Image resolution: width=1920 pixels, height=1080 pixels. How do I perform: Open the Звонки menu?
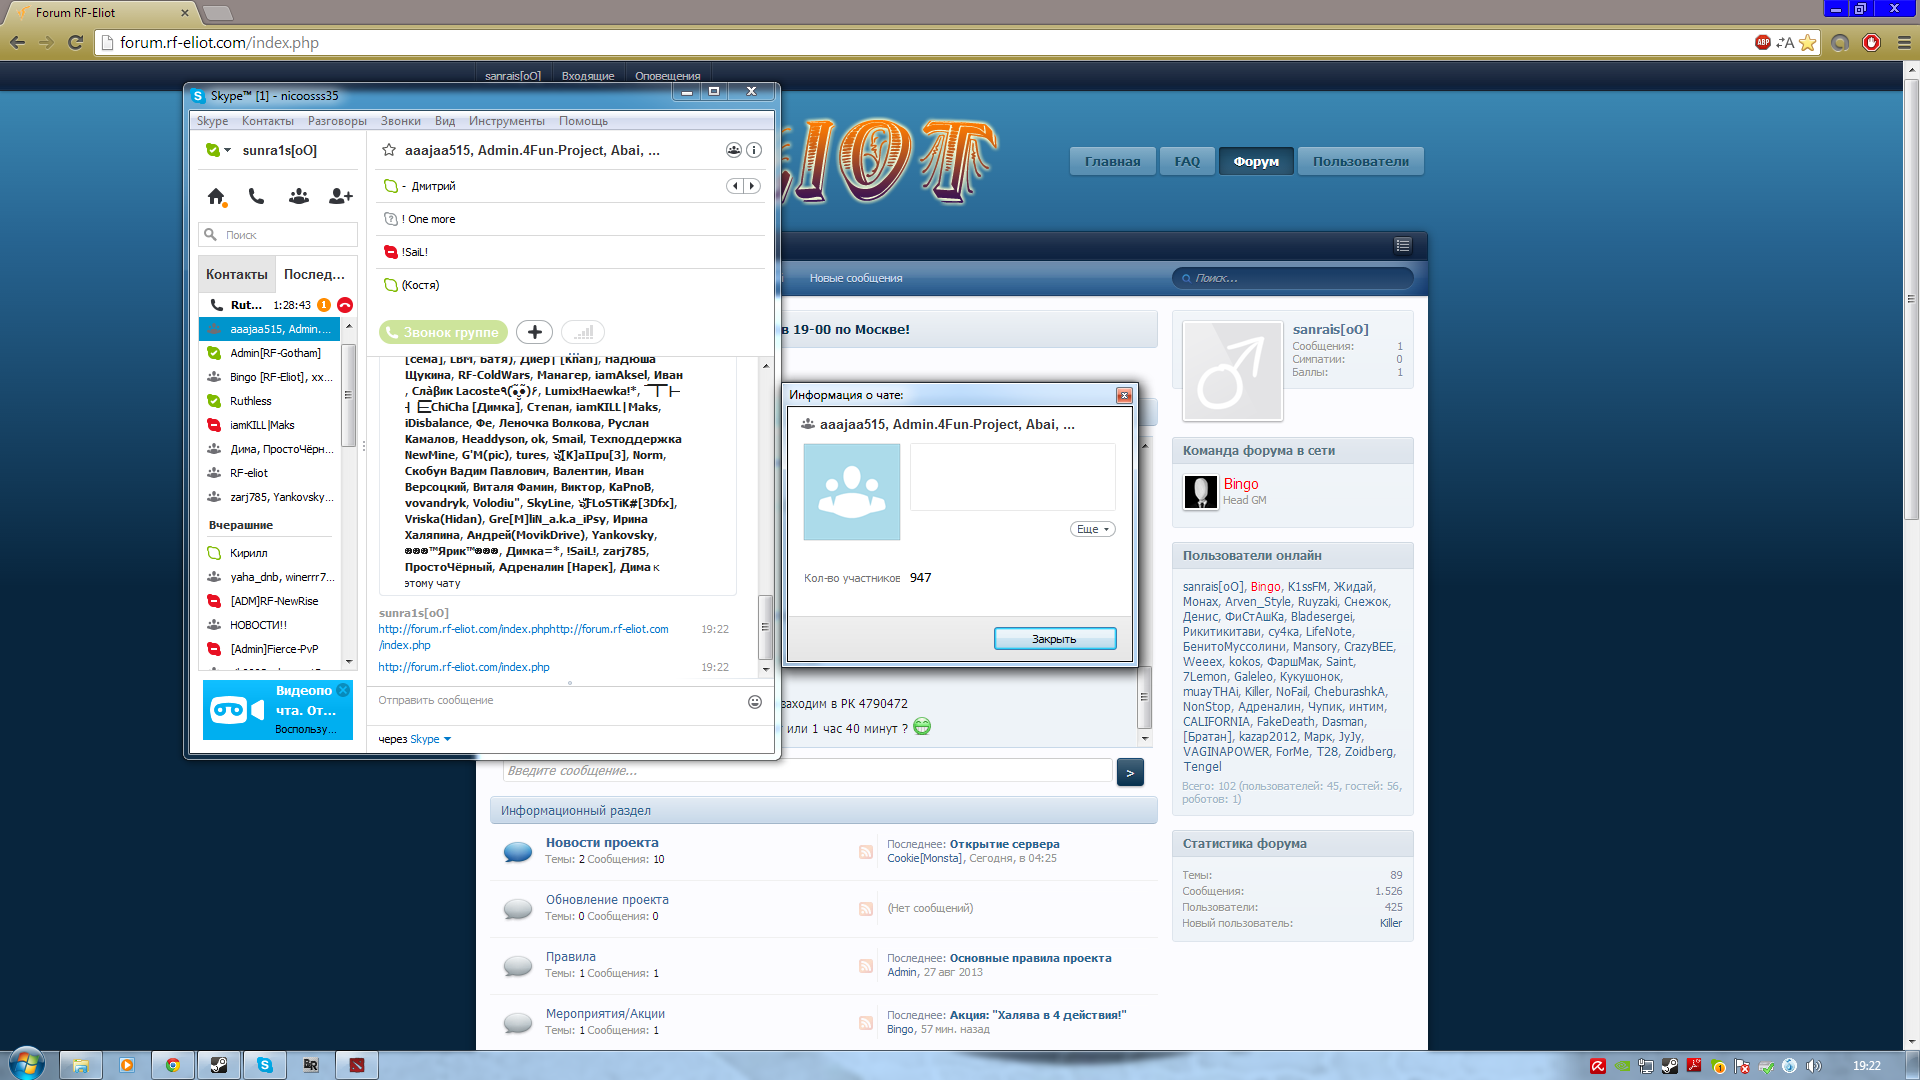pyautogui.click(x=400, y=121)
